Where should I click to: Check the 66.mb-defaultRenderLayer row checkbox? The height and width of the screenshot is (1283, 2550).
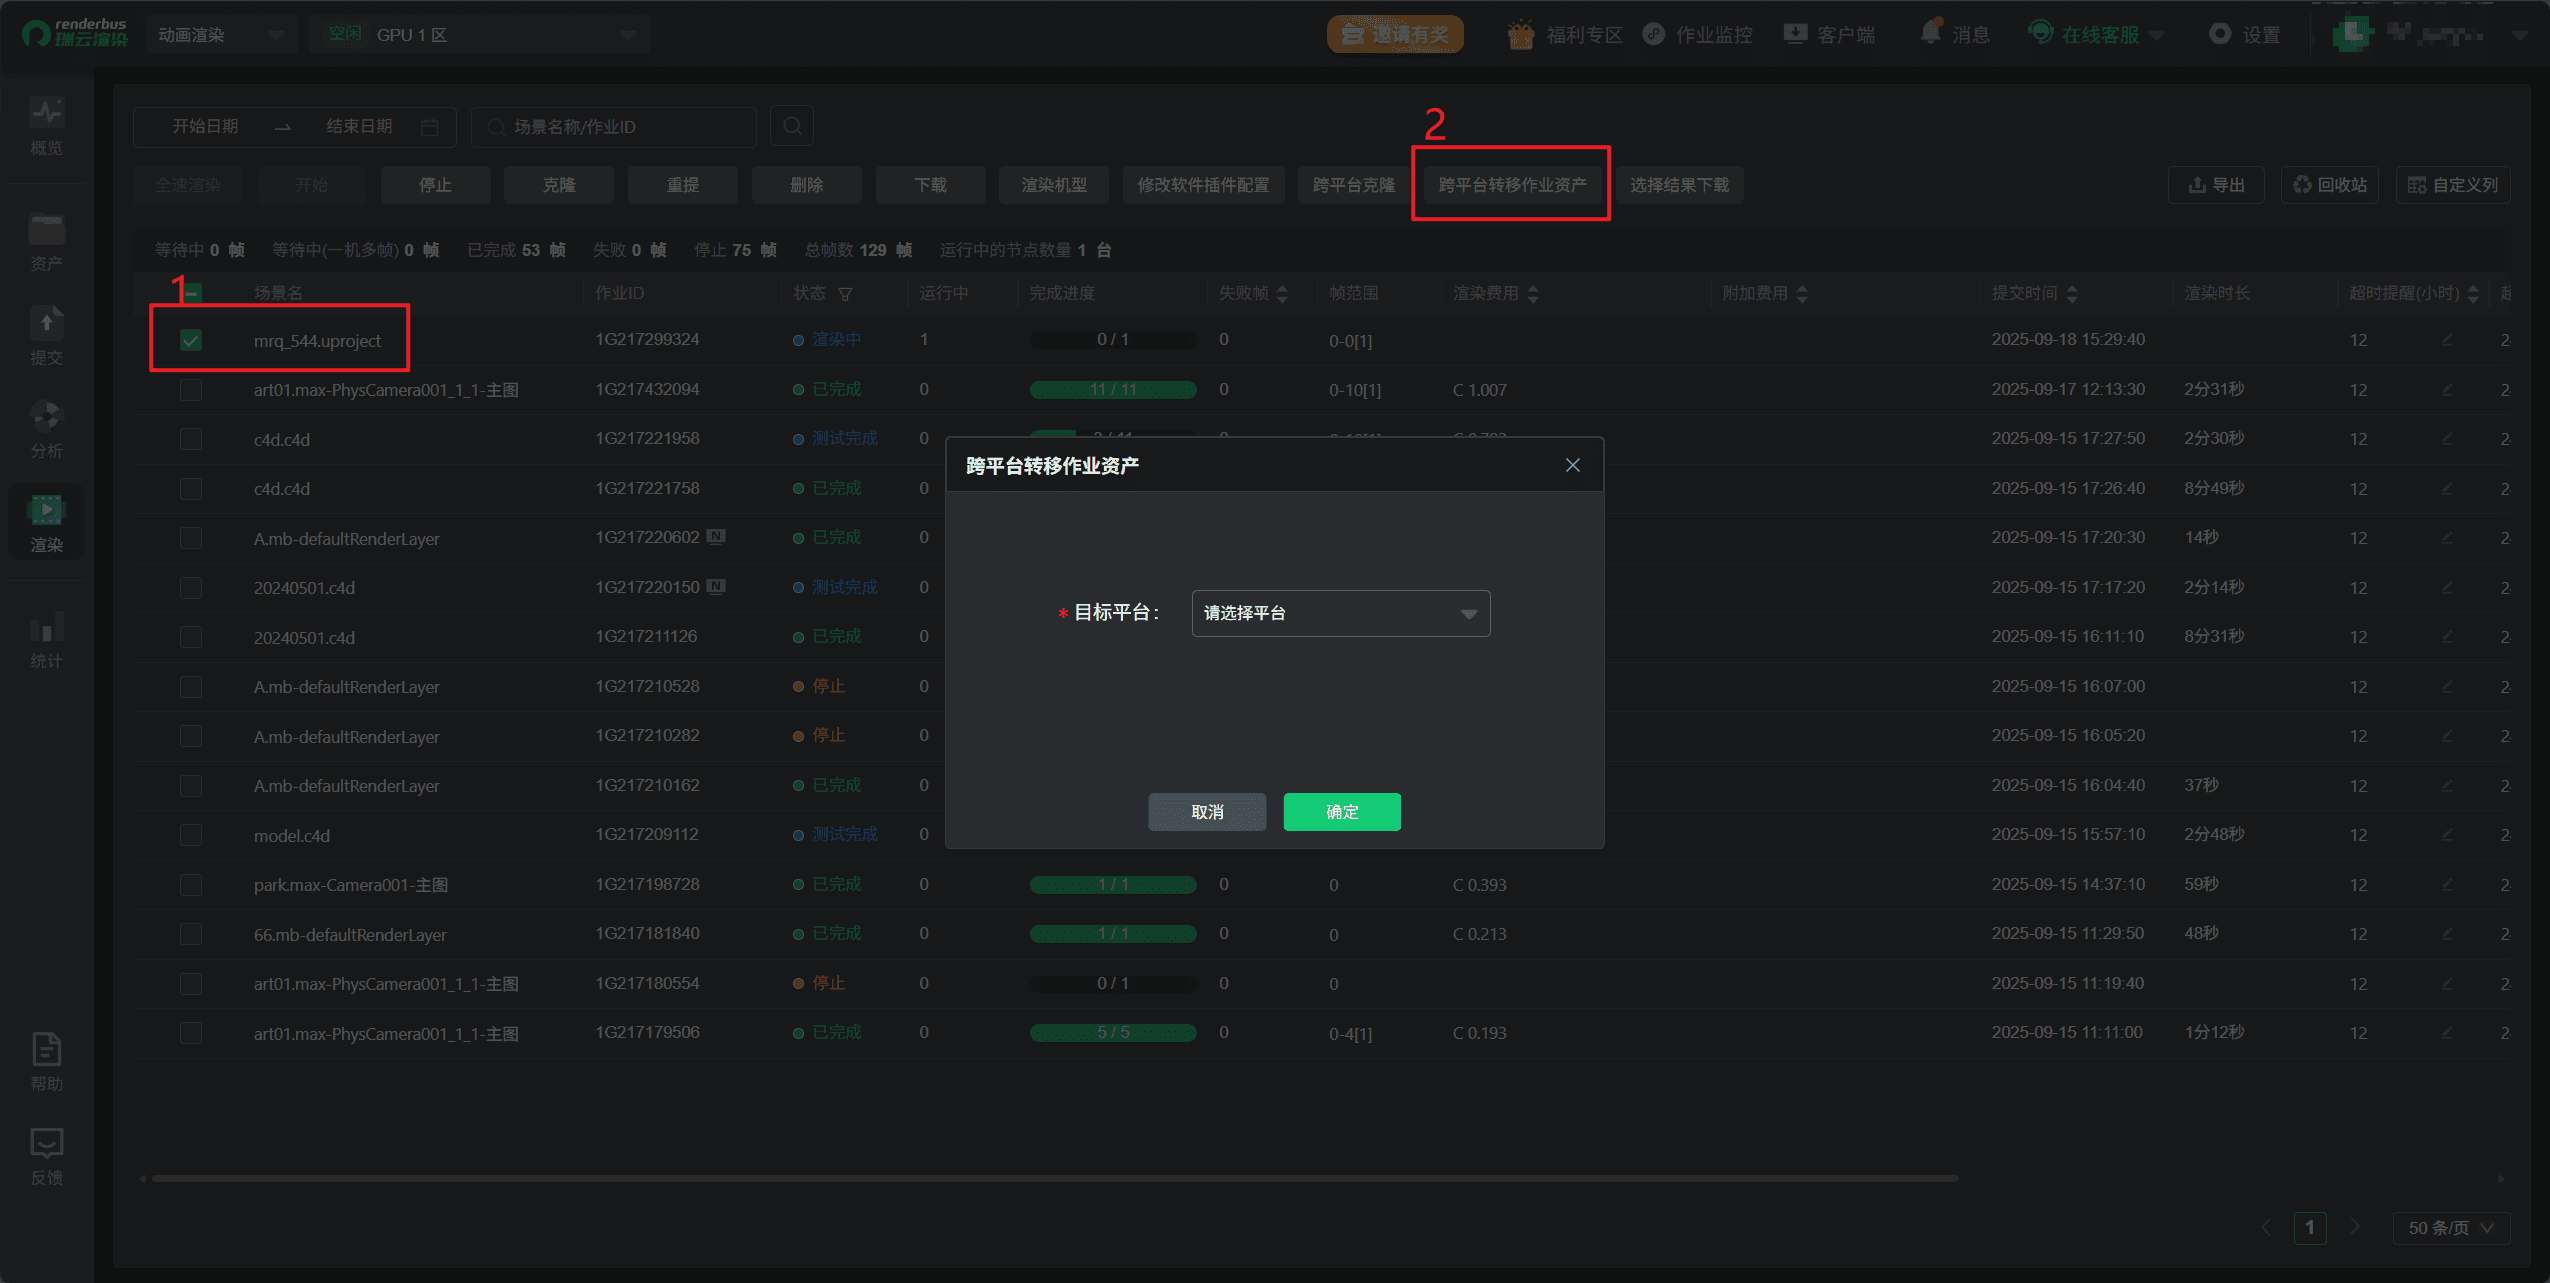click(x=191, y=934)
